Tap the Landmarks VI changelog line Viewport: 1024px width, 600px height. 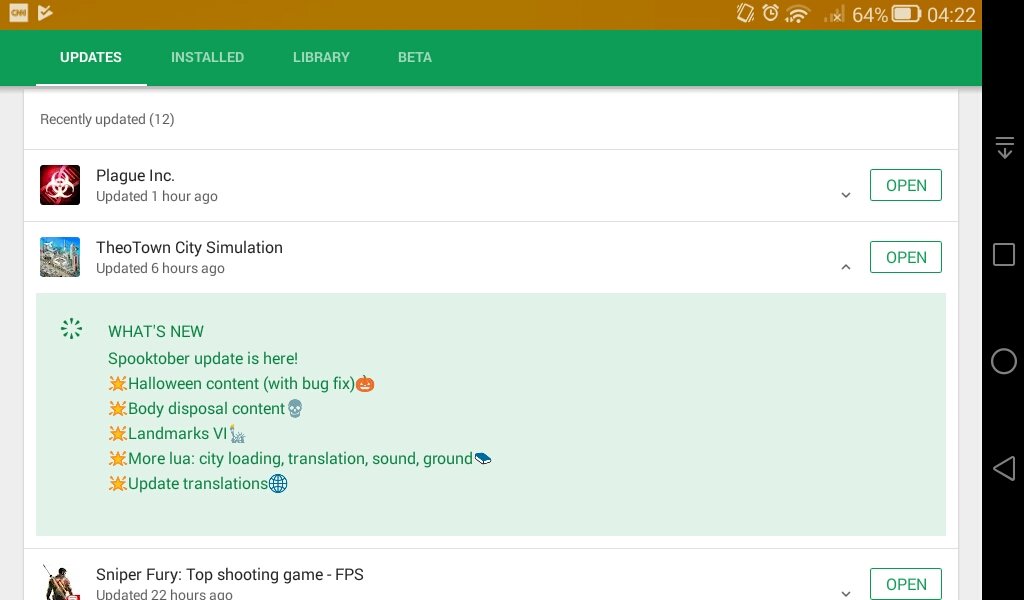point(176,434)
